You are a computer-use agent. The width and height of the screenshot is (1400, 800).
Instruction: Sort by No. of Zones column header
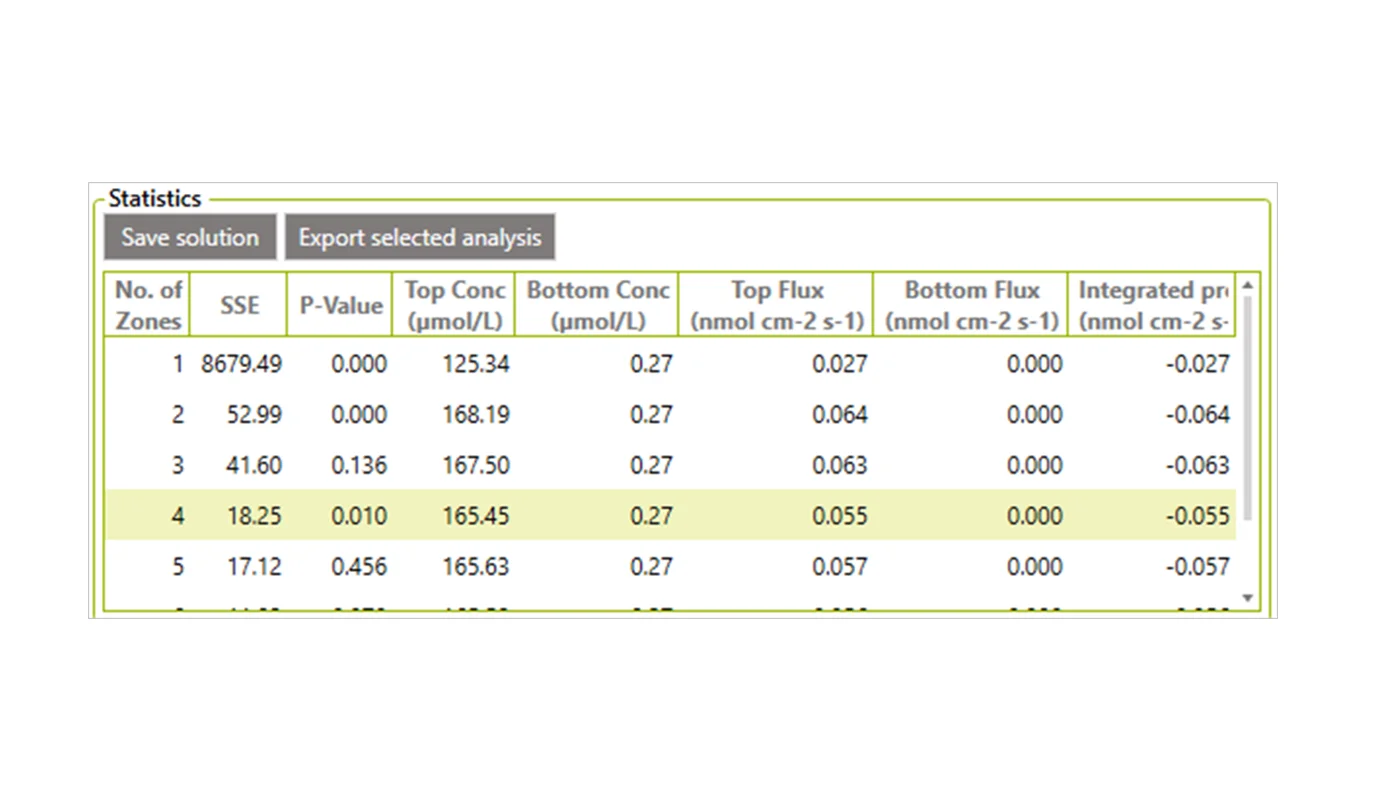click(x=147, y=305)
